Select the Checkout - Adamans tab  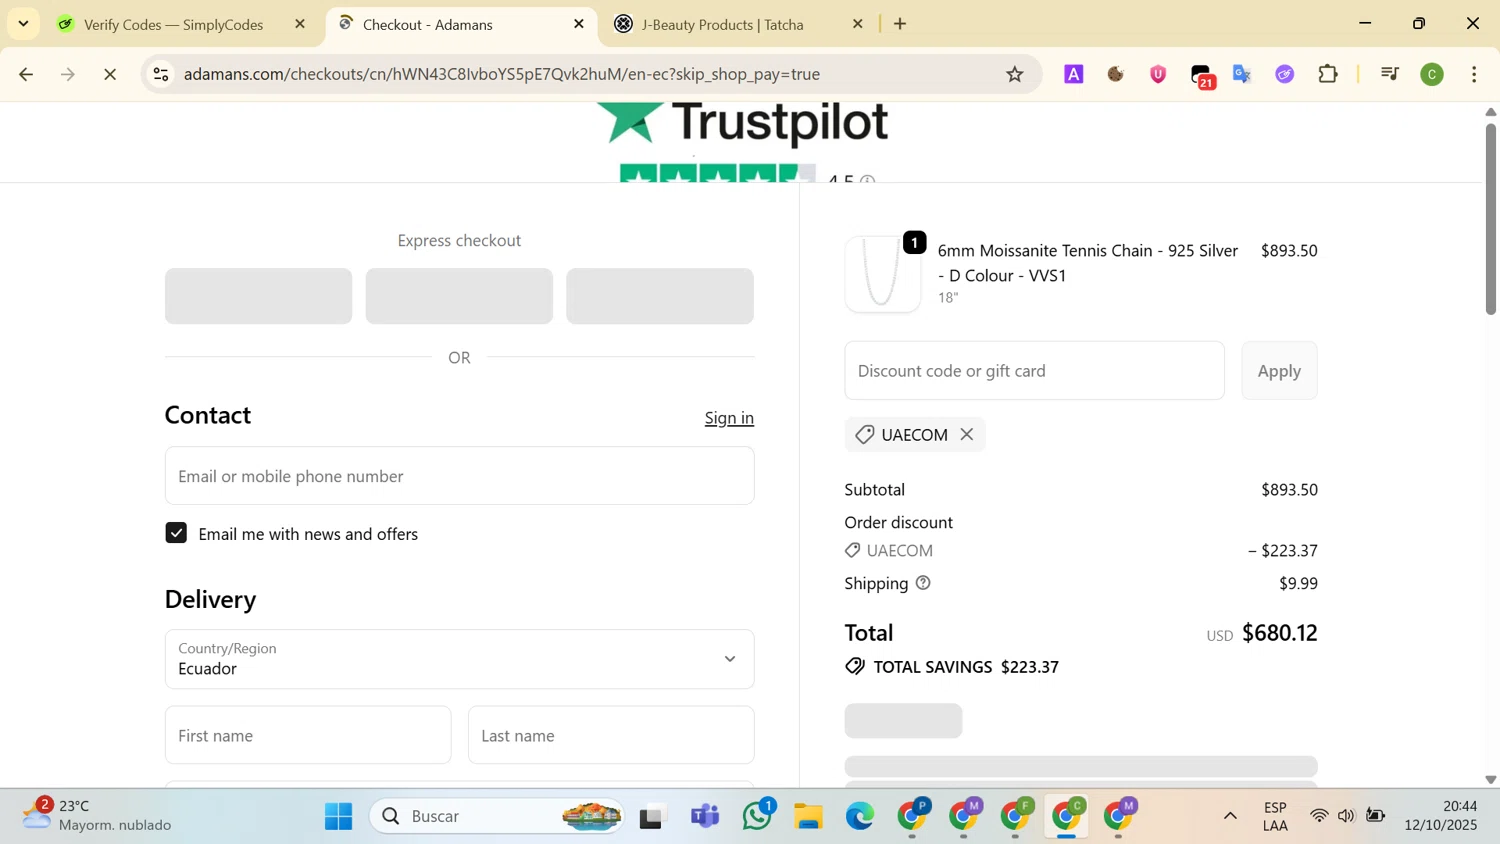(427, 25)
